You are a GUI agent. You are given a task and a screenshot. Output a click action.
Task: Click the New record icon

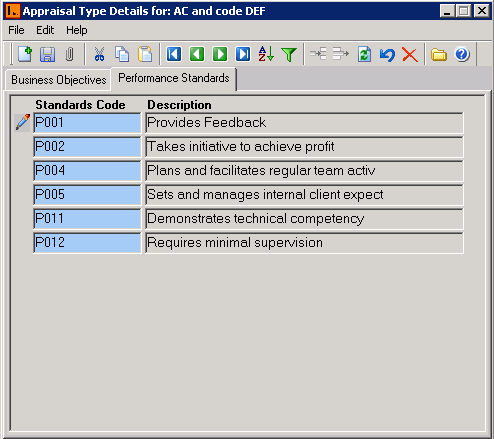click(25, 54)
